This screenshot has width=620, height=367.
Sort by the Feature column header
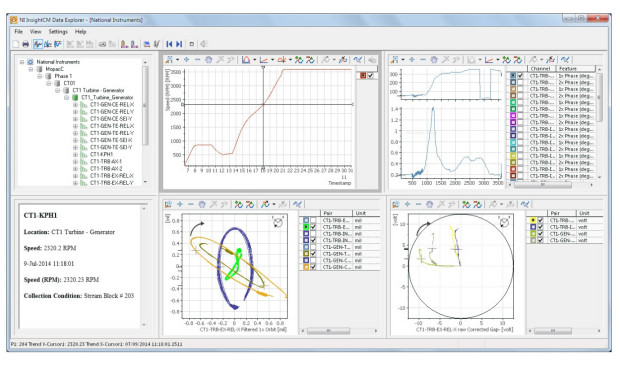click(575, 69)
